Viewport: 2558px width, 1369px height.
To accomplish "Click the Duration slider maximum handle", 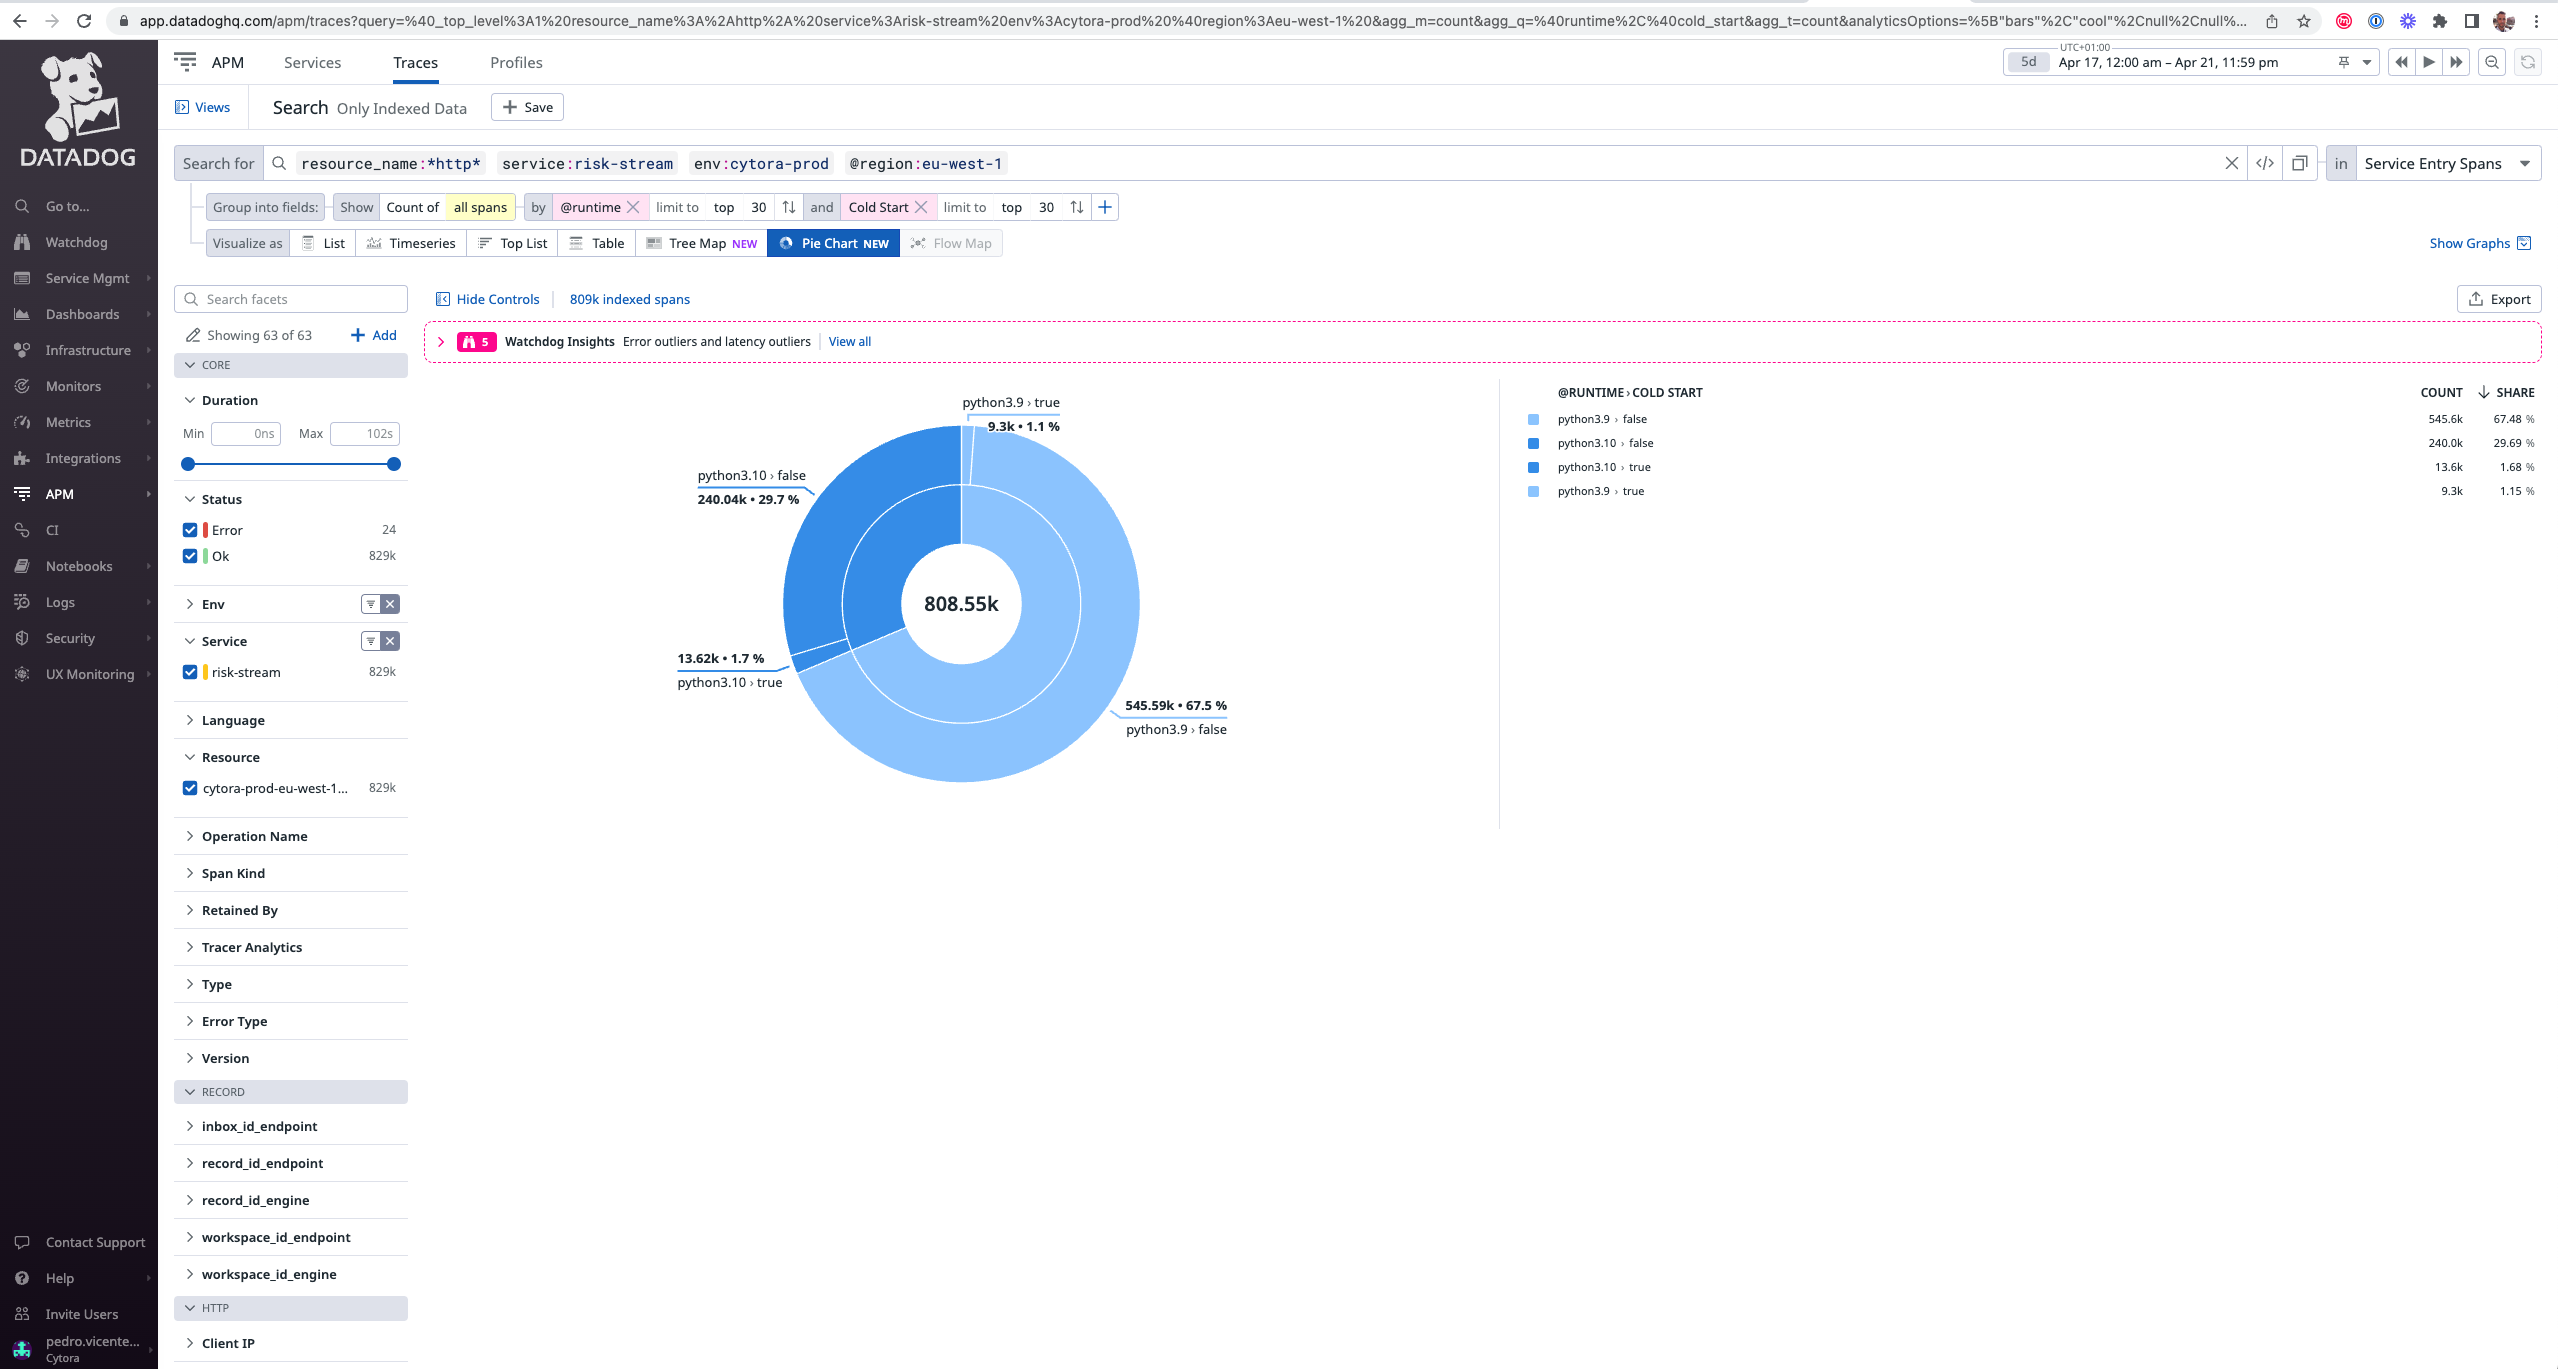I will point(394,464).
